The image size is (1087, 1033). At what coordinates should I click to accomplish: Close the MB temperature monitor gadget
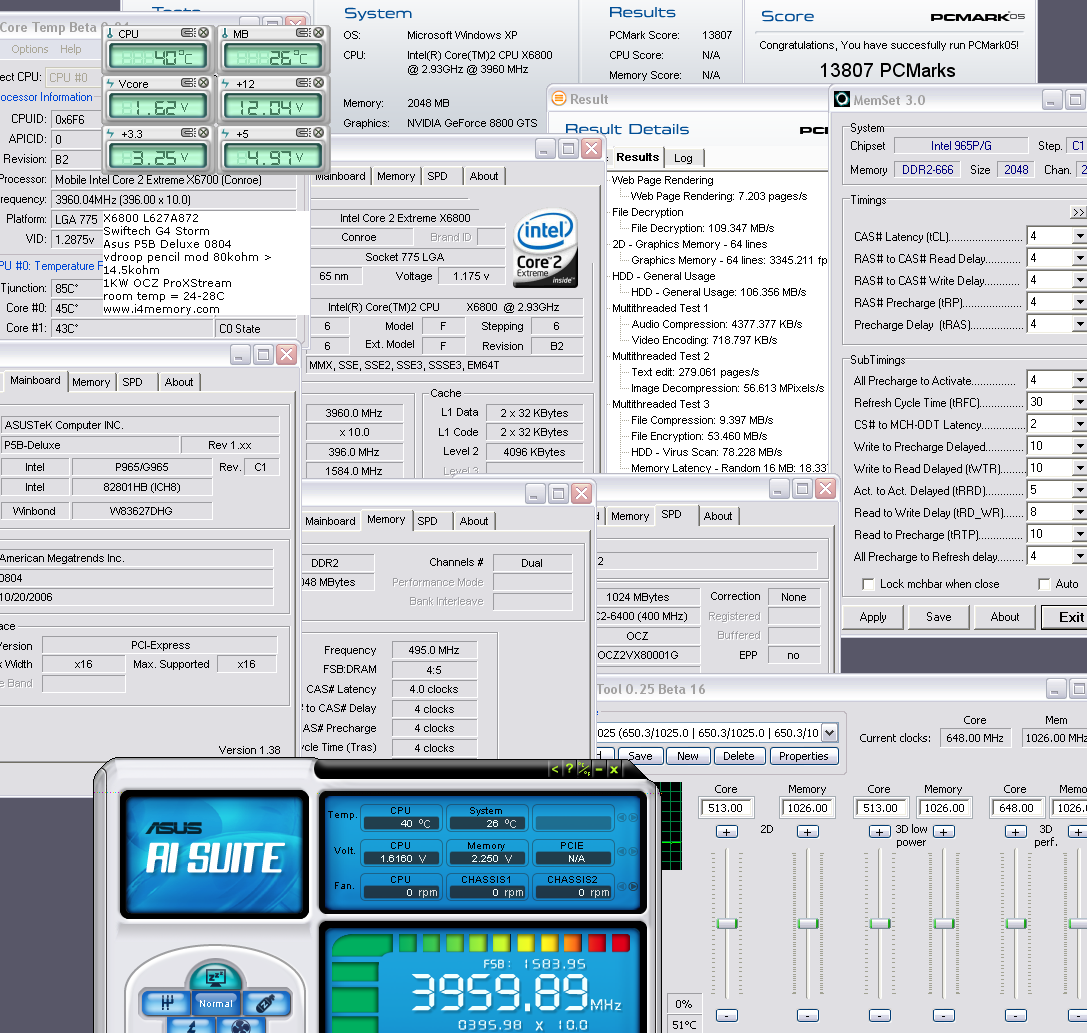(x=318, y=33)
